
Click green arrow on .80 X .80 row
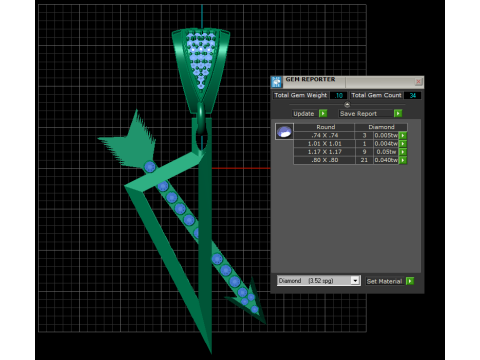(403, 160)
